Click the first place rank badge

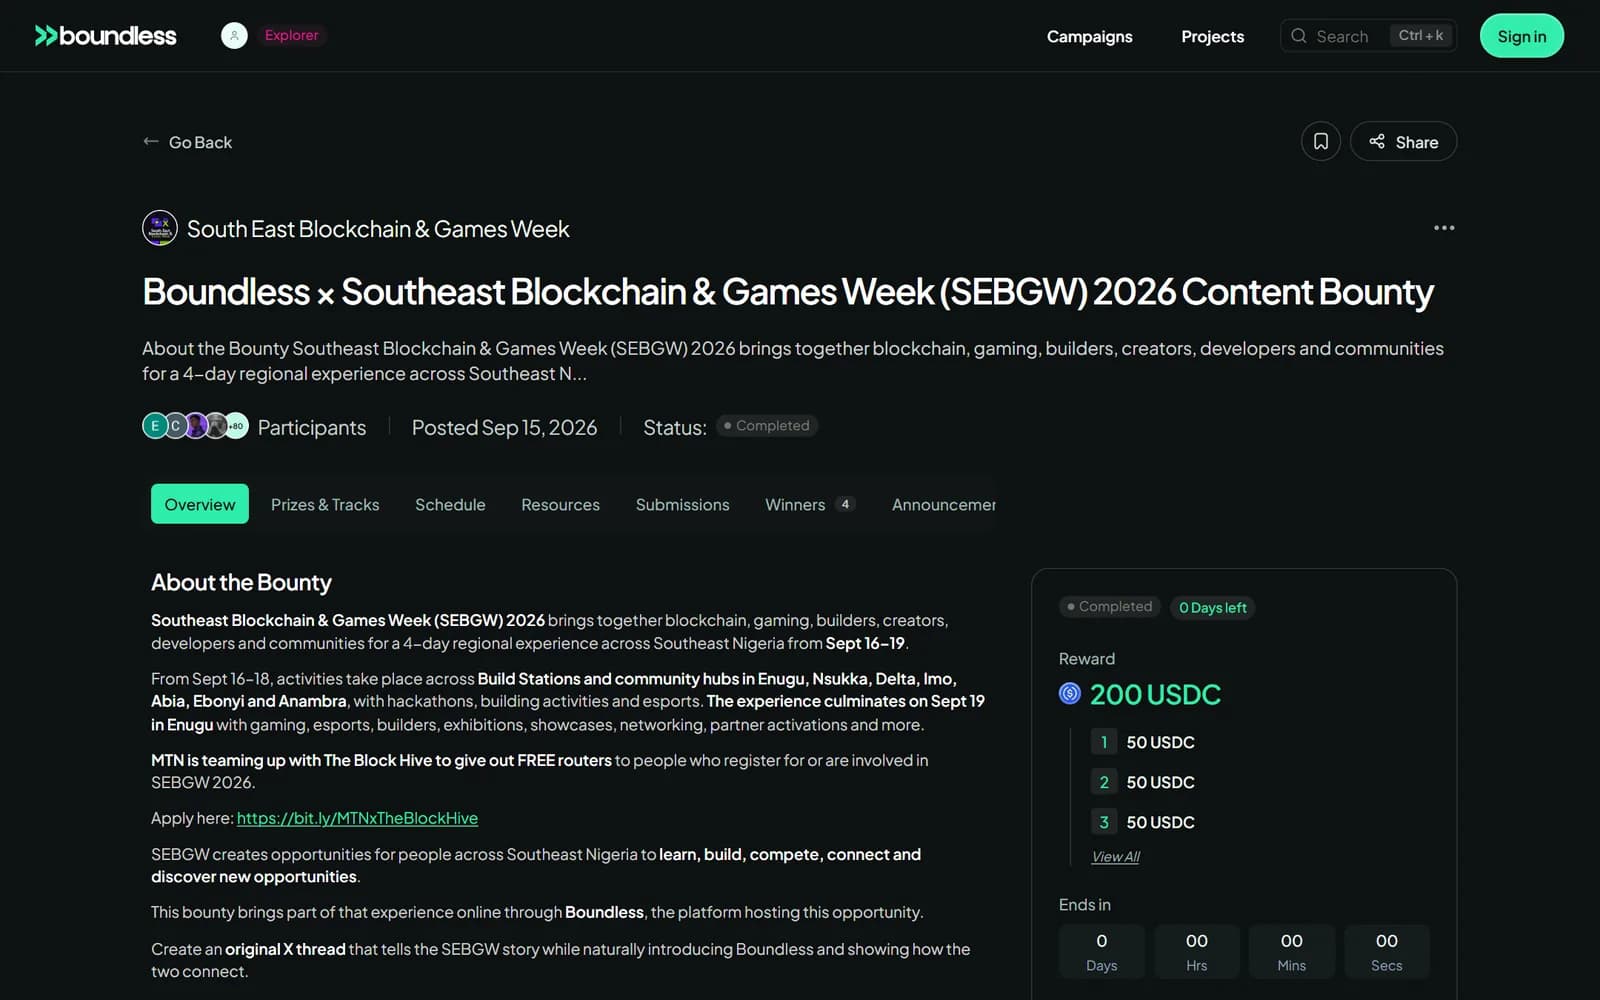(1104, 742)
